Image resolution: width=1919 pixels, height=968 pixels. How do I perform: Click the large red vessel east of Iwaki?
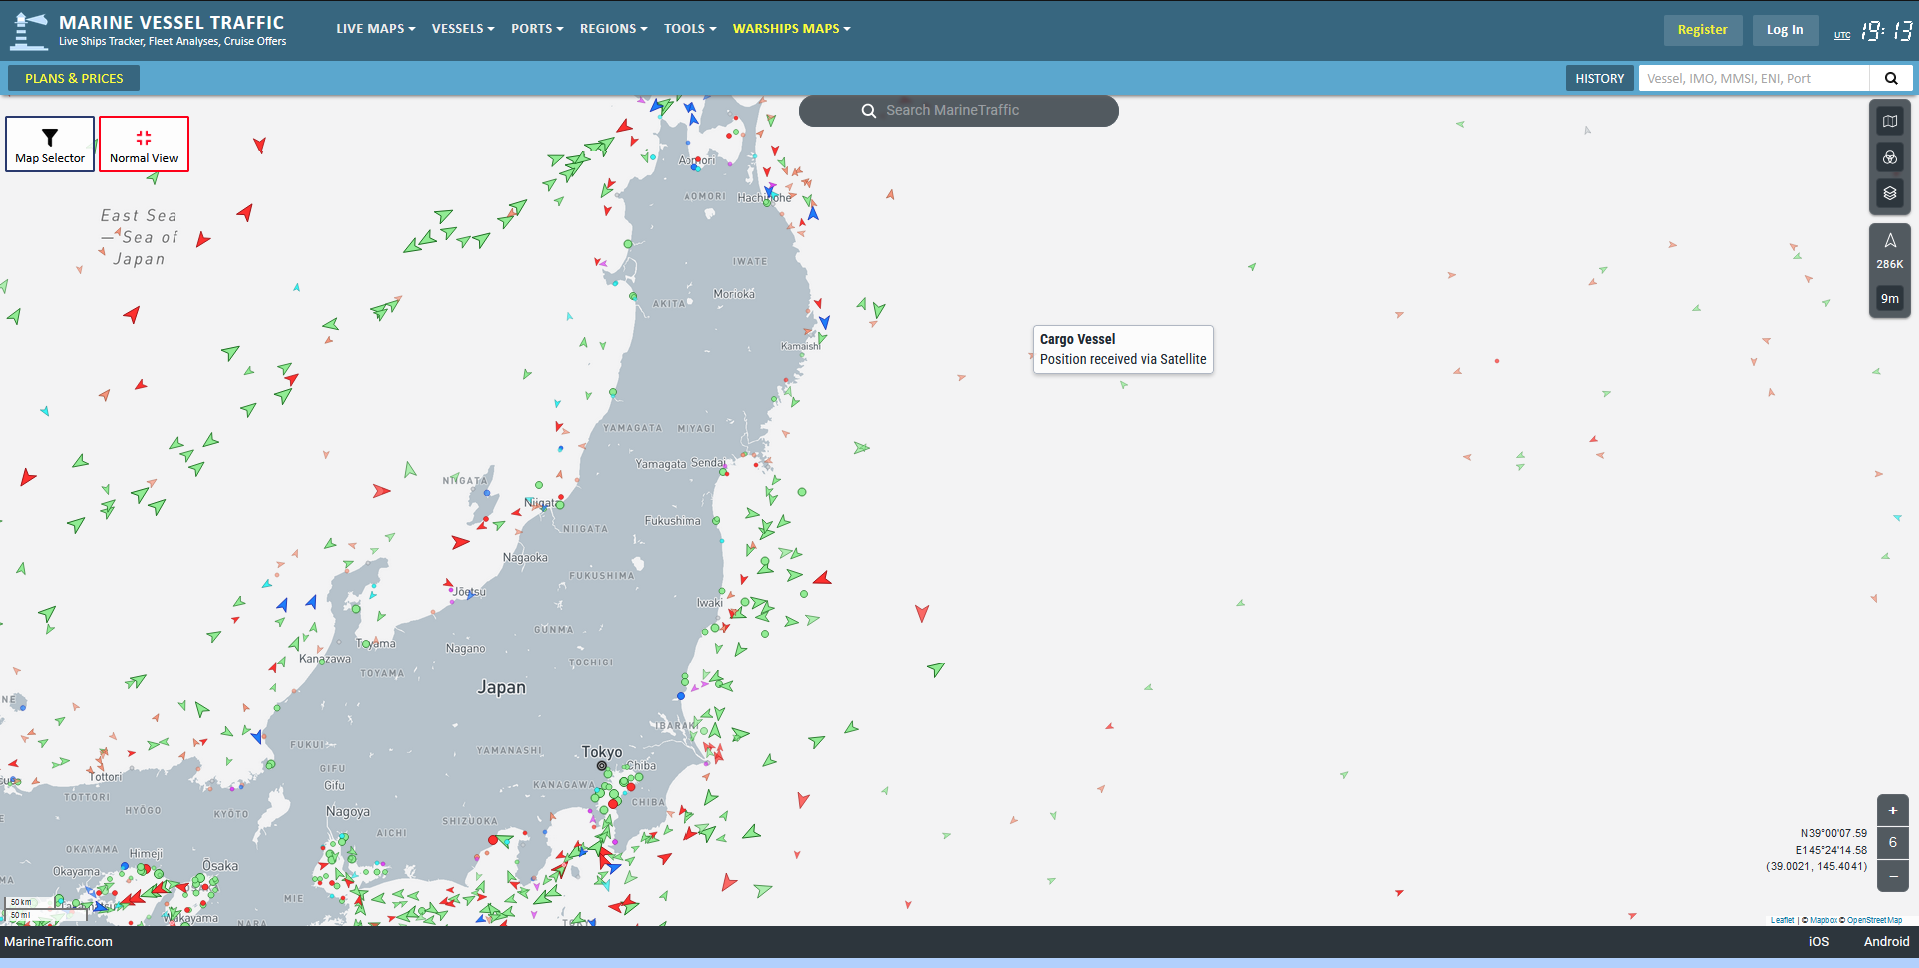[922, 613]
